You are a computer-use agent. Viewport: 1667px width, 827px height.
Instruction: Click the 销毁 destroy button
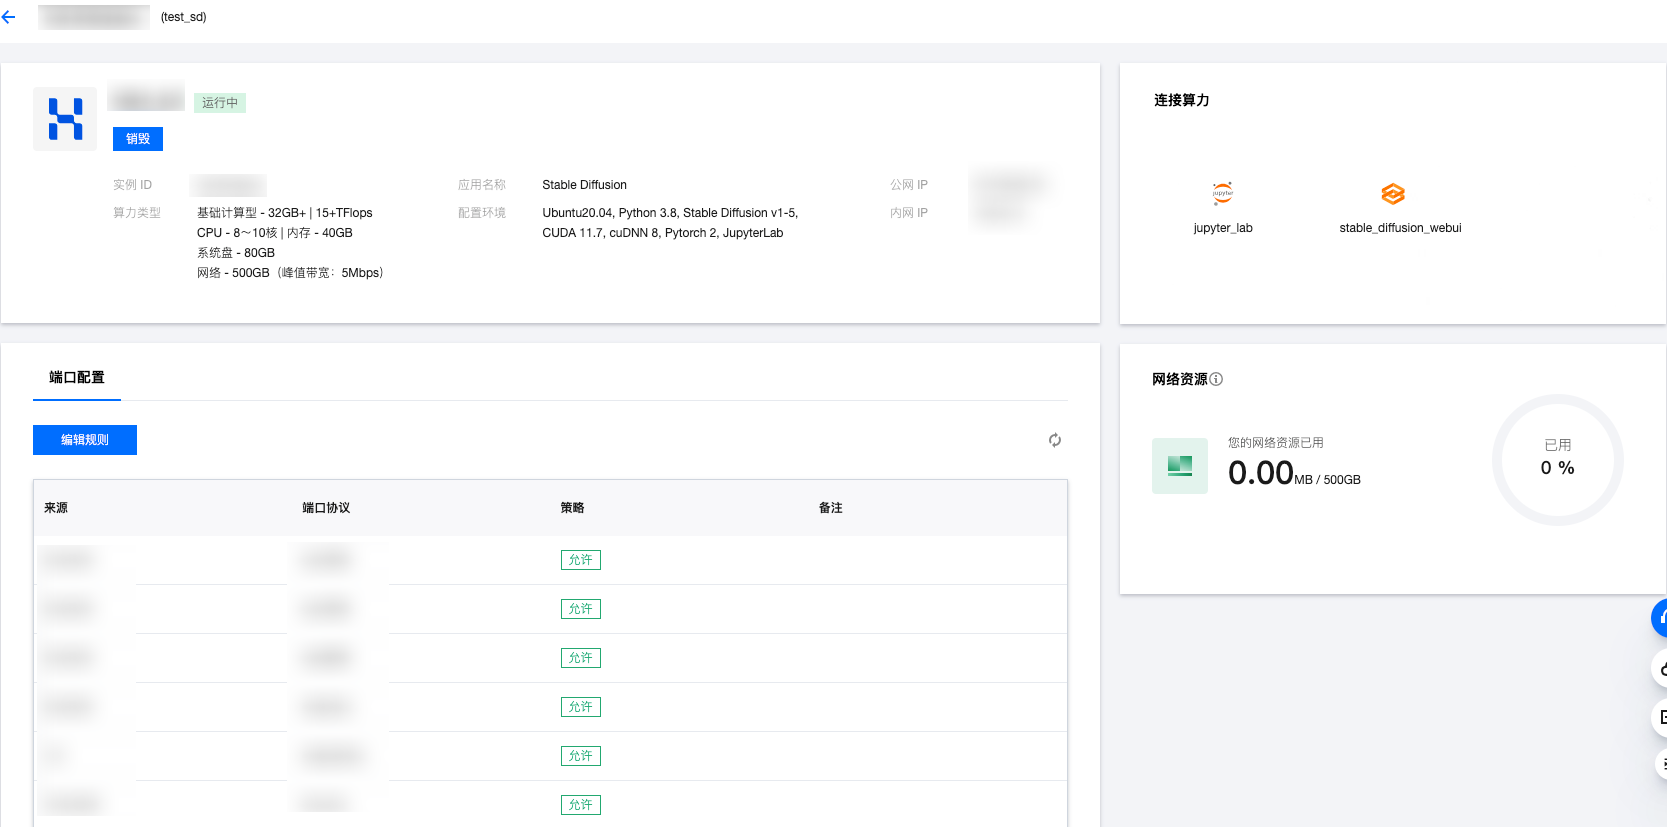138,139
